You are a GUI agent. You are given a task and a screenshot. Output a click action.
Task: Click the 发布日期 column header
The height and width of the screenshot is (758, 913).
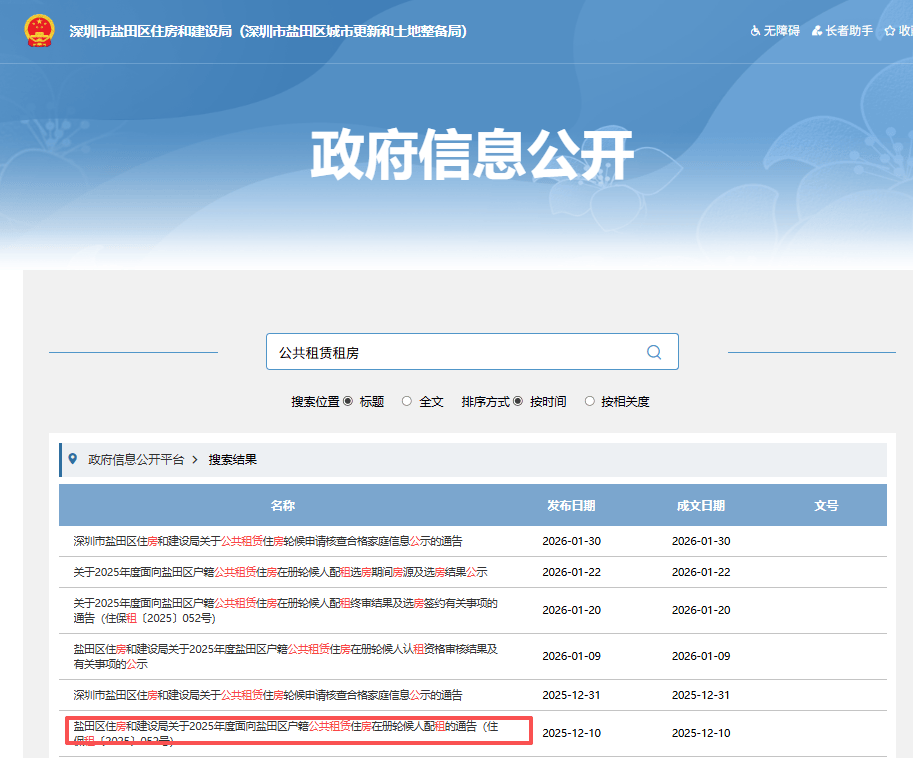coord(573,505)
